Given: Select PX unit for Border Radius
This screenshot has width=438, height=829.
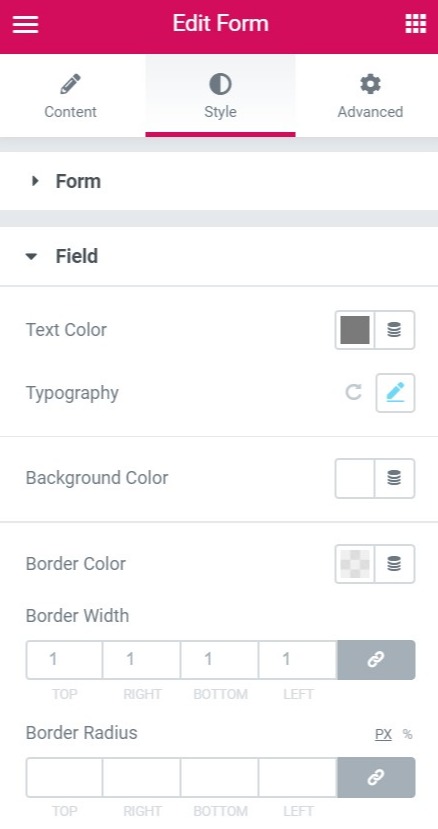Looking at the screenshot, I should 383,734.
